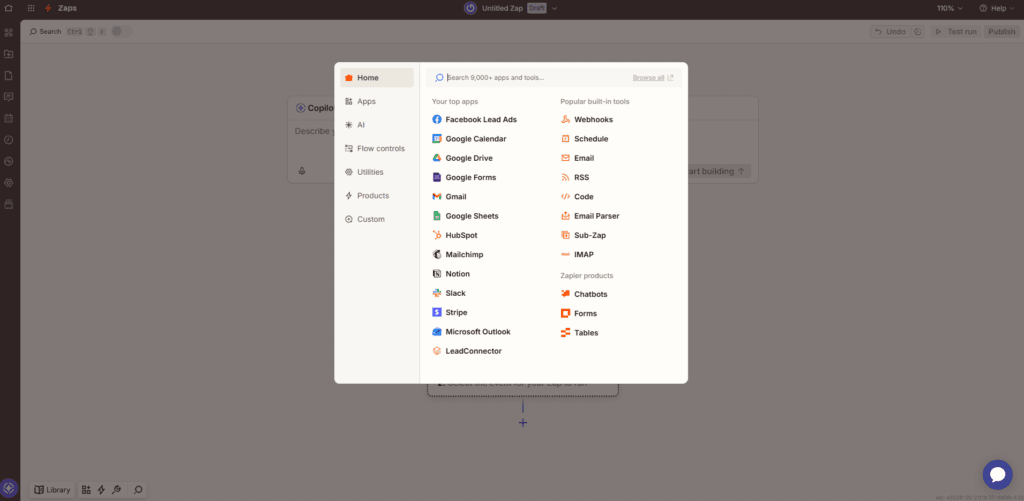Open the sidebar comments icon
1024x501 pixels.
point(8,97)
